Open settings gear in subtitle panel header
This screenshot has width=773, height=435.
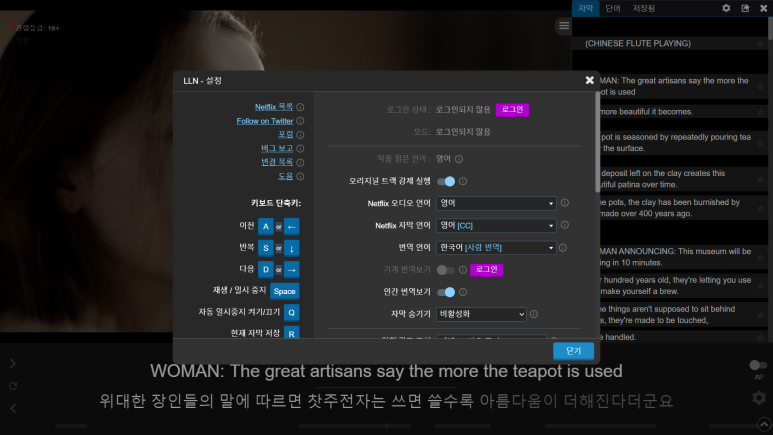coord(726,8)
